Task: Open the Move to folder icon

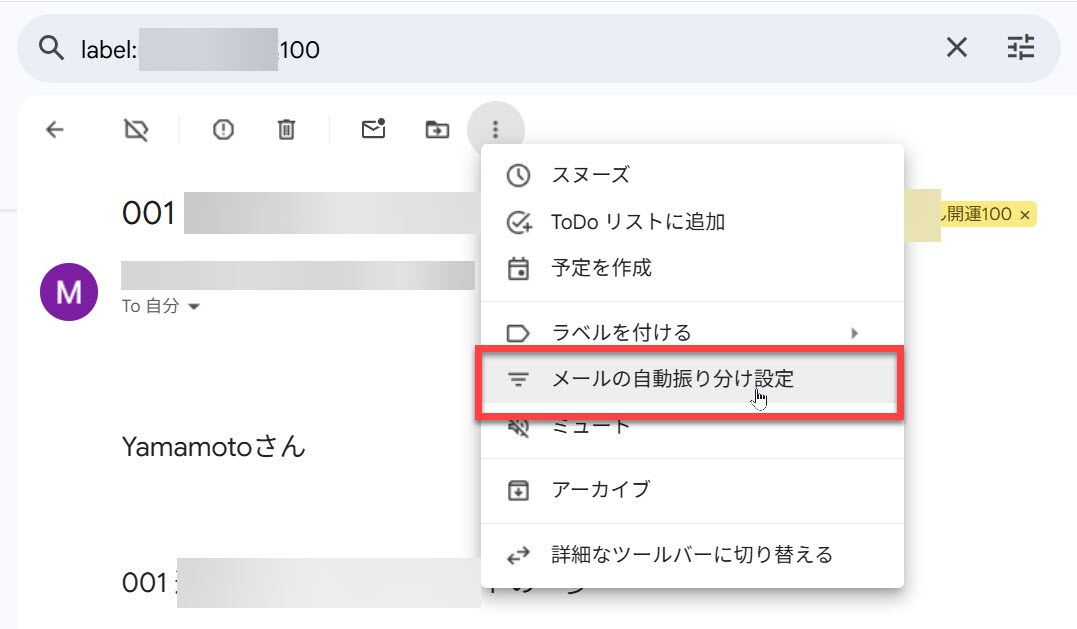Action: click(437, 129)
